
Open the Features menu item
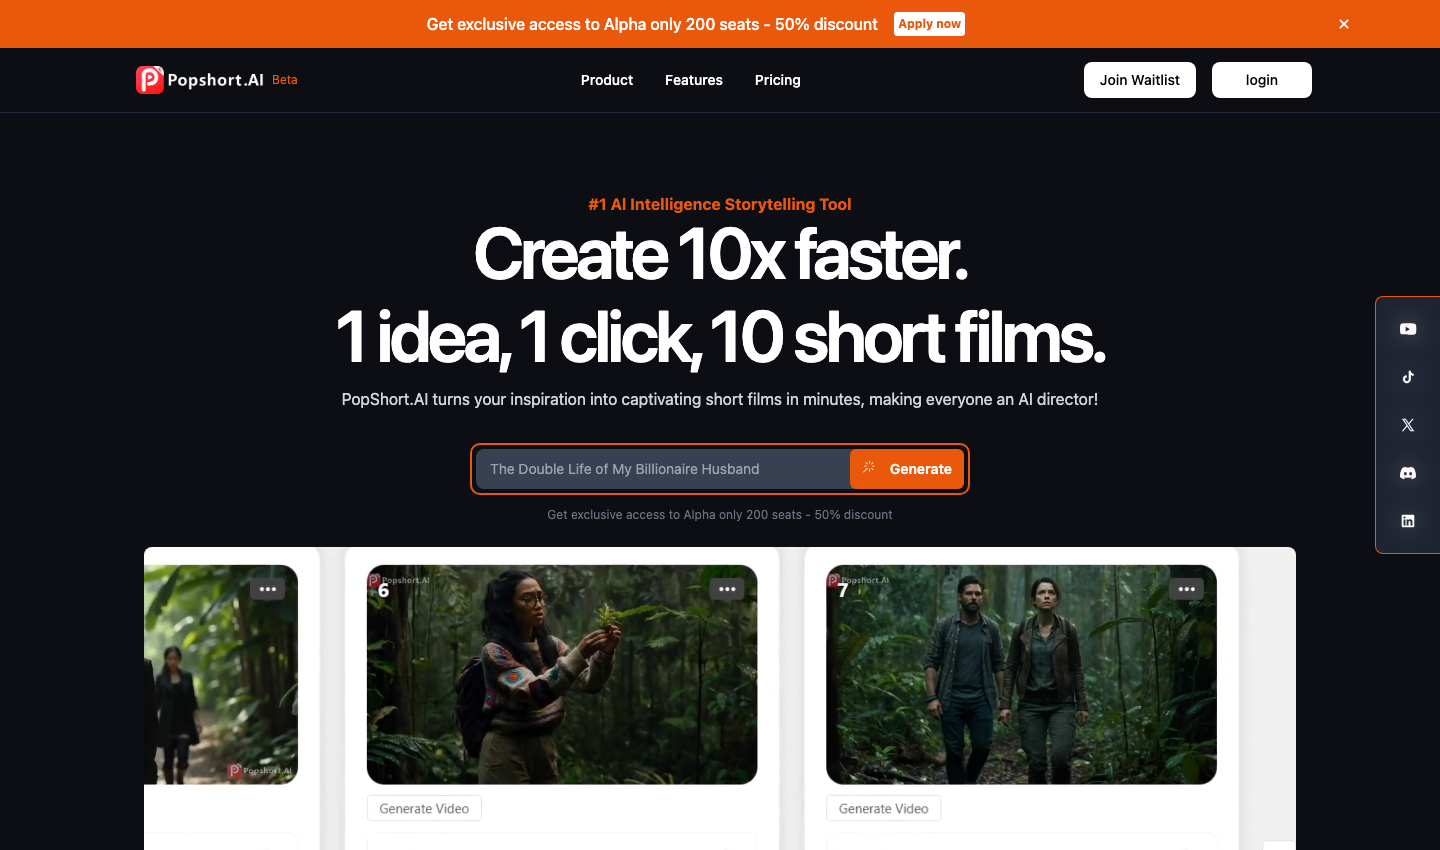tap(694, 80)
